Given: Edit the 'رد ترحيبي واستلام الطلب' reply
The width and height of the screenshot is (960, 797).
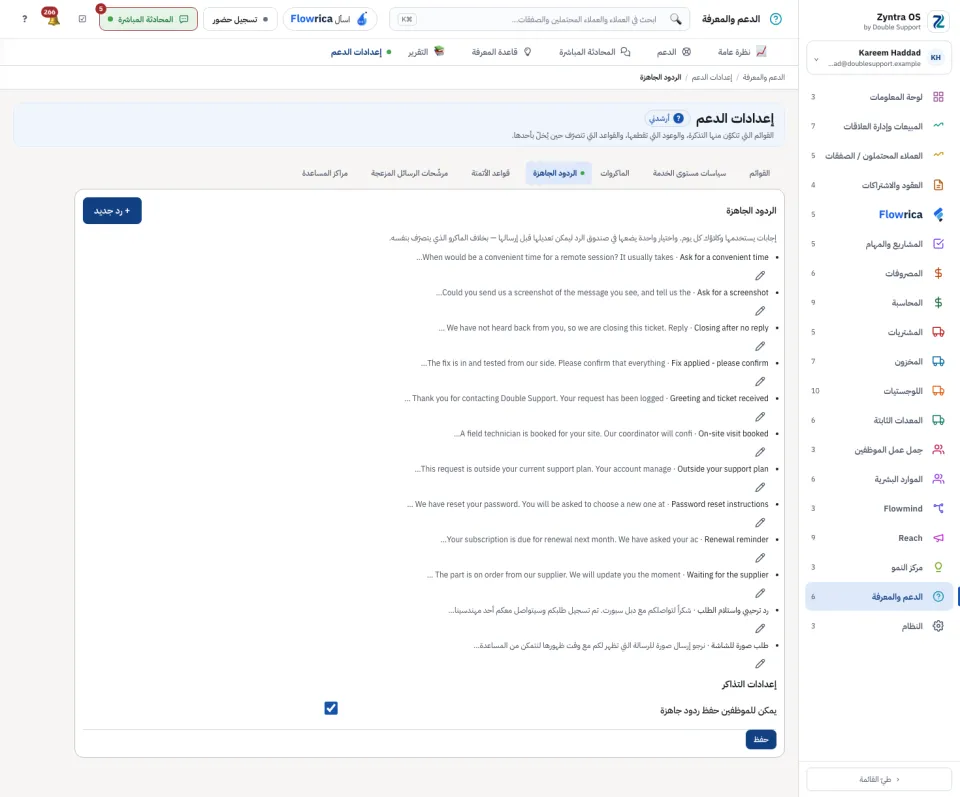Looking at the screenshot, I should 760,629.
